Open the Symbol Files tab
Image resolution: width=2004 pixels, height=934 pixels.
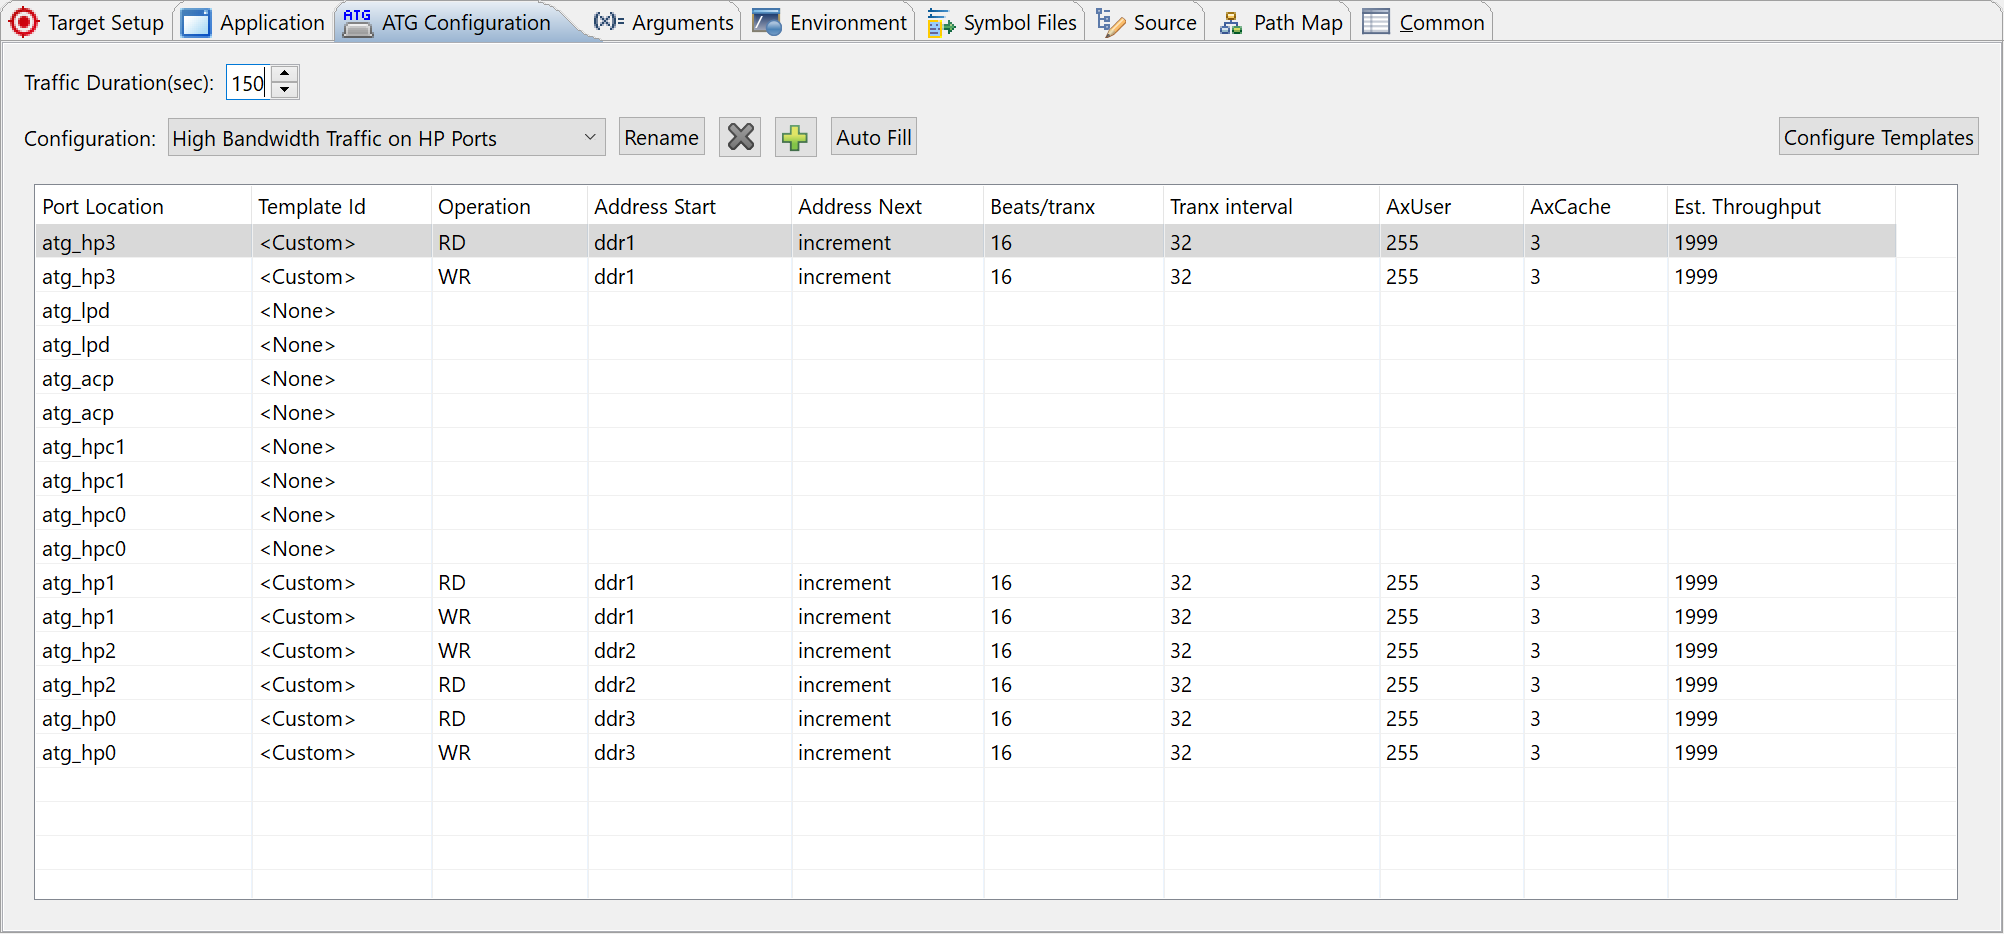1002,22
